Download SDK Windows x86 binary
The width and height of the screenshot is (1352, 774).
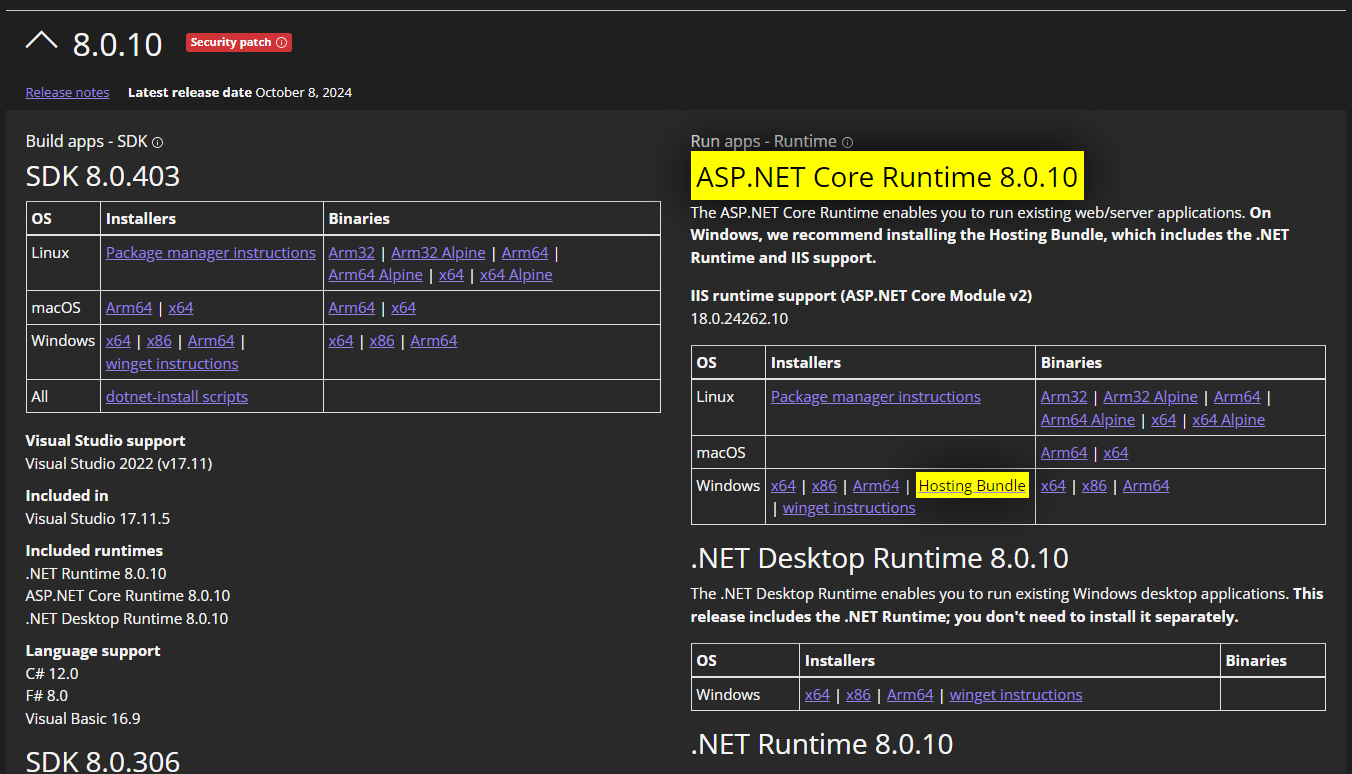tap(382, 341)
